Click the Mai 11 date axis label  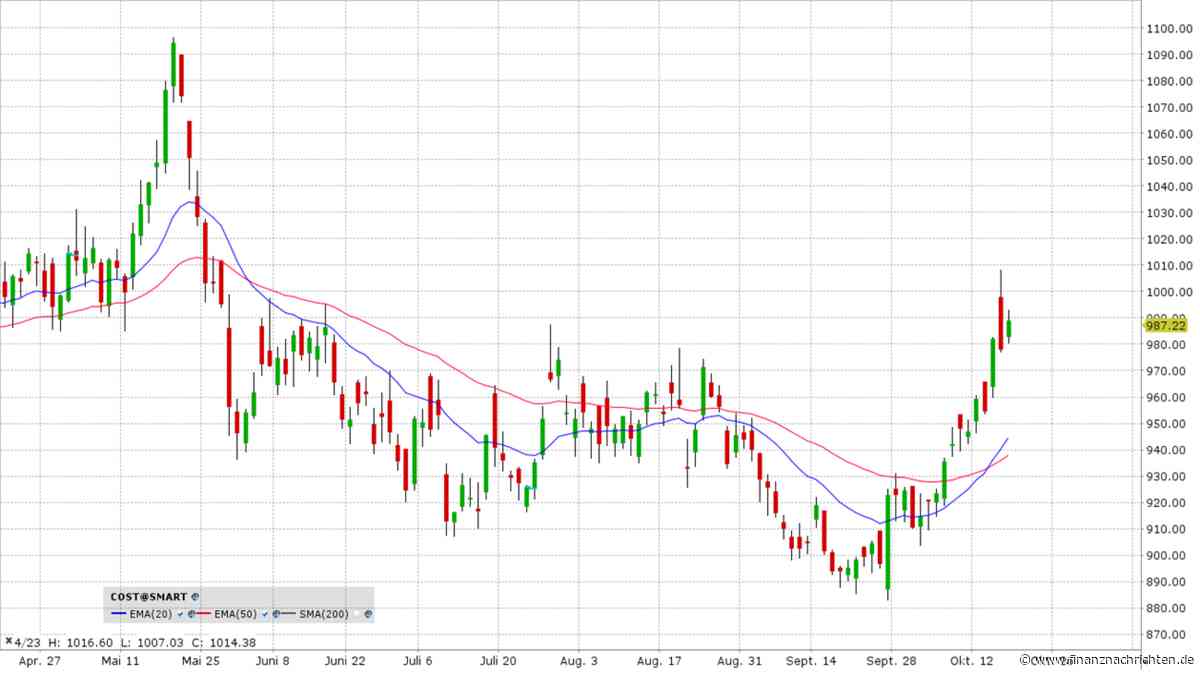(118, 661)
